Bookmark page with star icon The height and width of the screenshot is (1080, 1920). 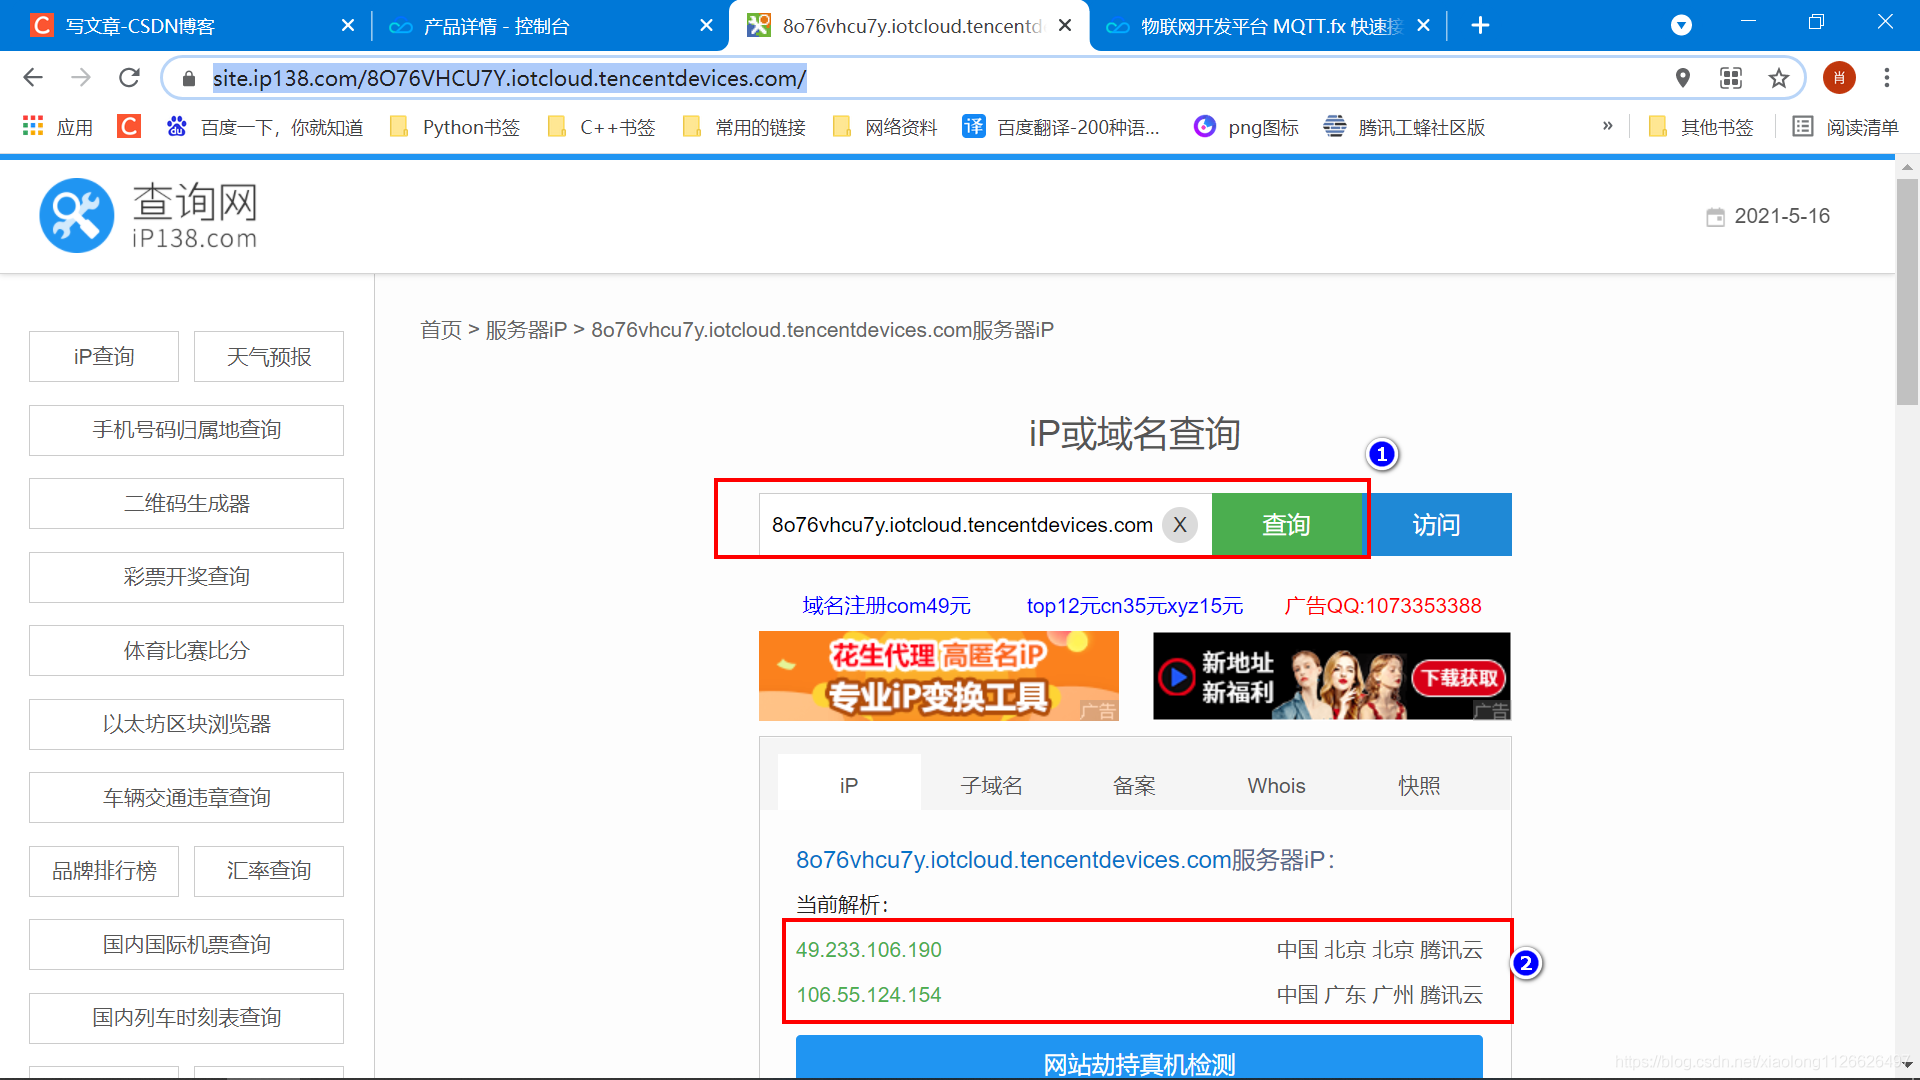(1778, 78)
